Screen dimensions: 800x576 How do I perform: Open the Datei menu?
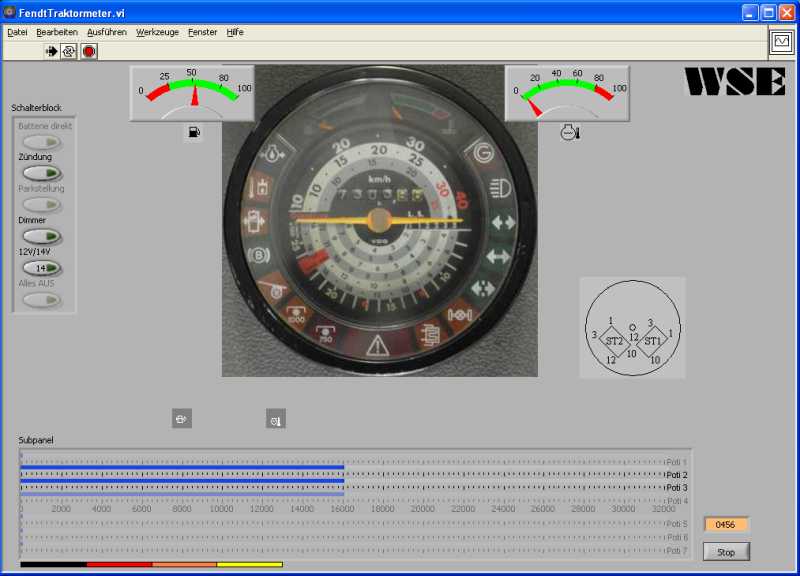pyautogui.click(x=17, y=32)
